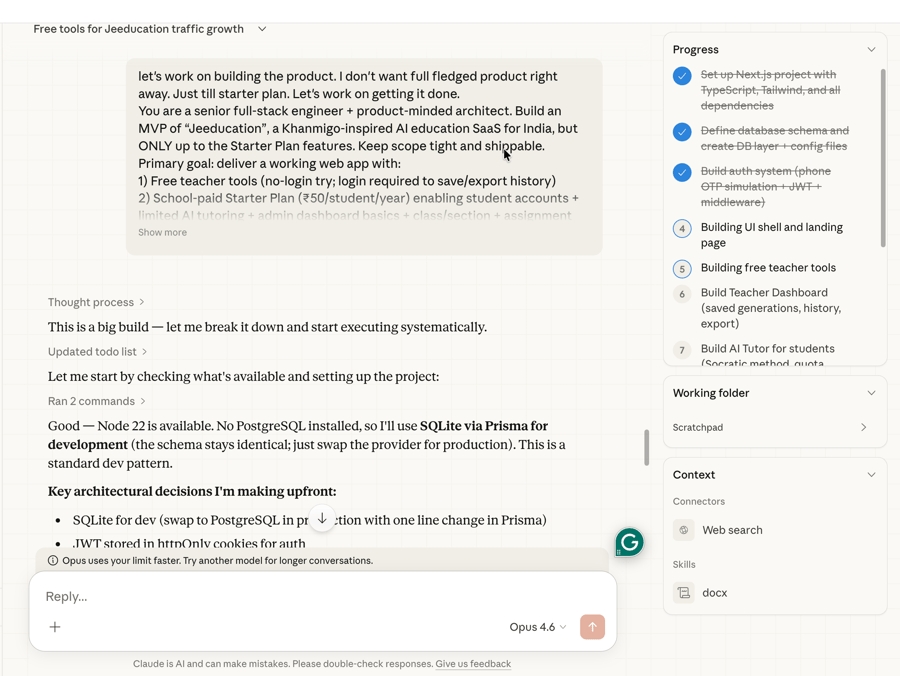900x676 pixels.
Task: Expand the Thought process section
Action: coord(96,302)
